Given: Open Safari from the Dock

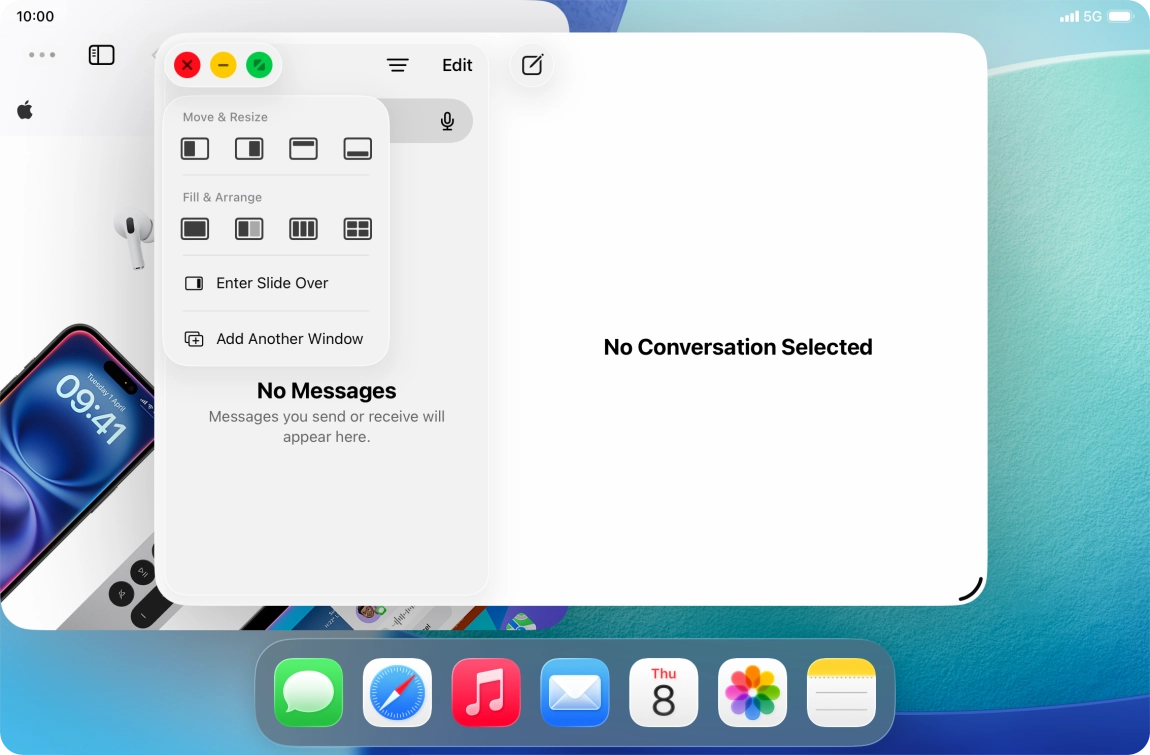Looking at the screenshot, I should (x=396, y=692).
